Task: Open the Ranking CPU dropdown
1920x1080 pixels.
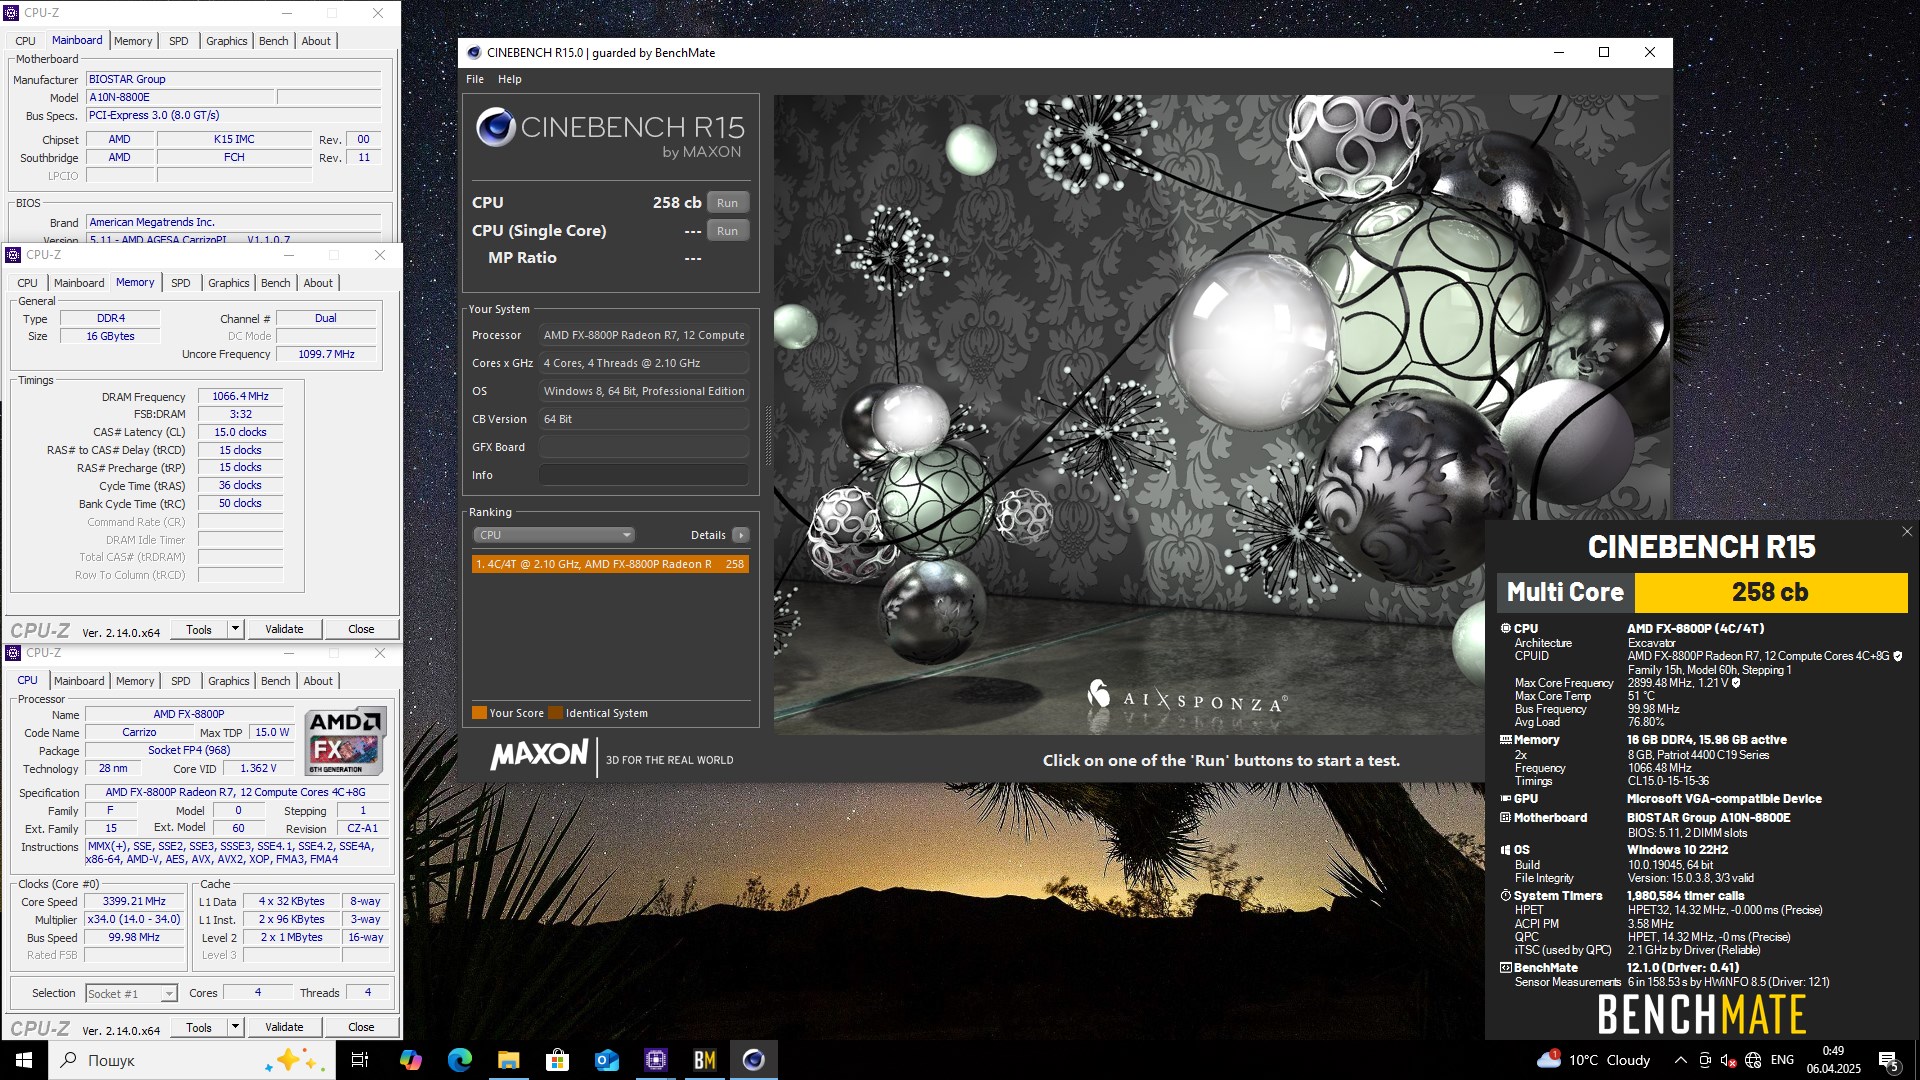Action: 553,535
